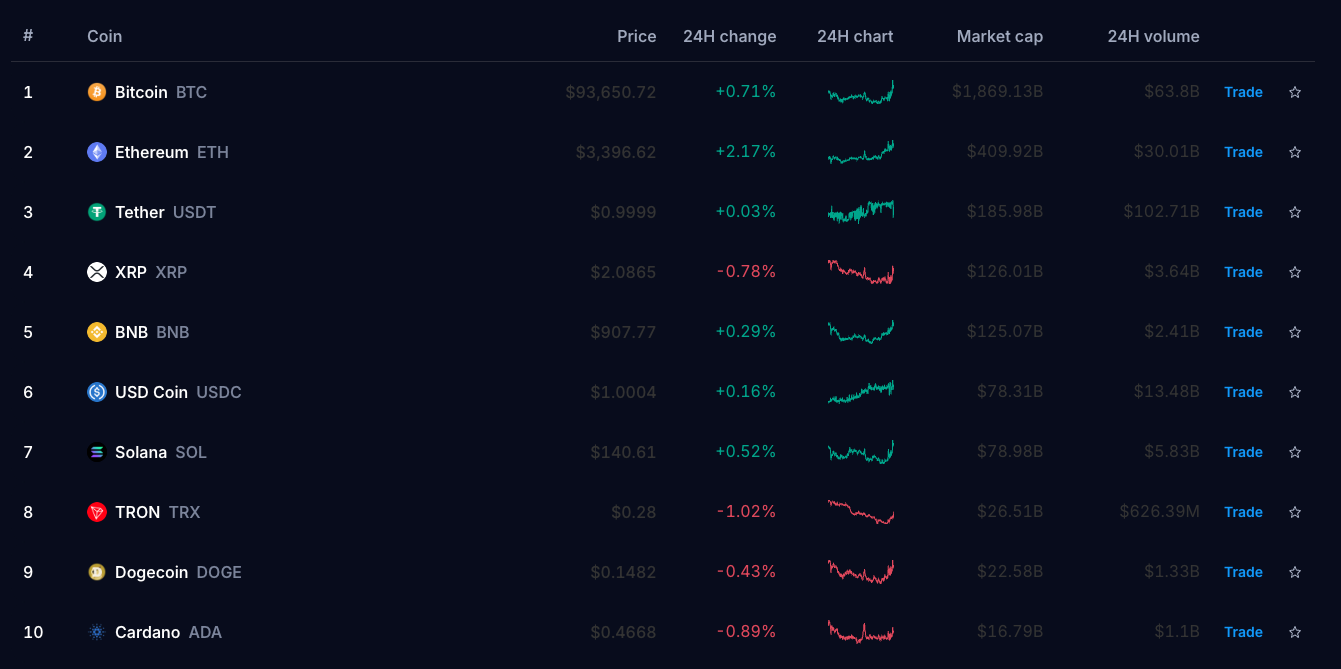Open Trade for TRON
The height and width of the screenshot is (669, 1341).
1243,512
